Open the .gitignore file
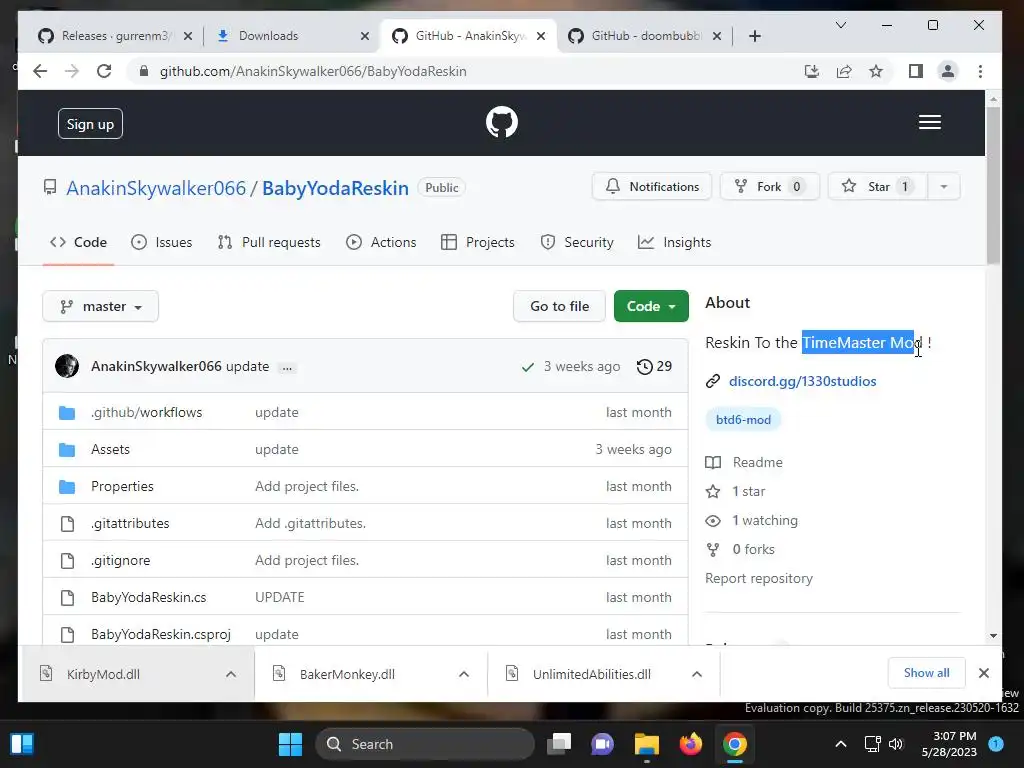This screenshot has width=1024, height=768. (120, 560)
